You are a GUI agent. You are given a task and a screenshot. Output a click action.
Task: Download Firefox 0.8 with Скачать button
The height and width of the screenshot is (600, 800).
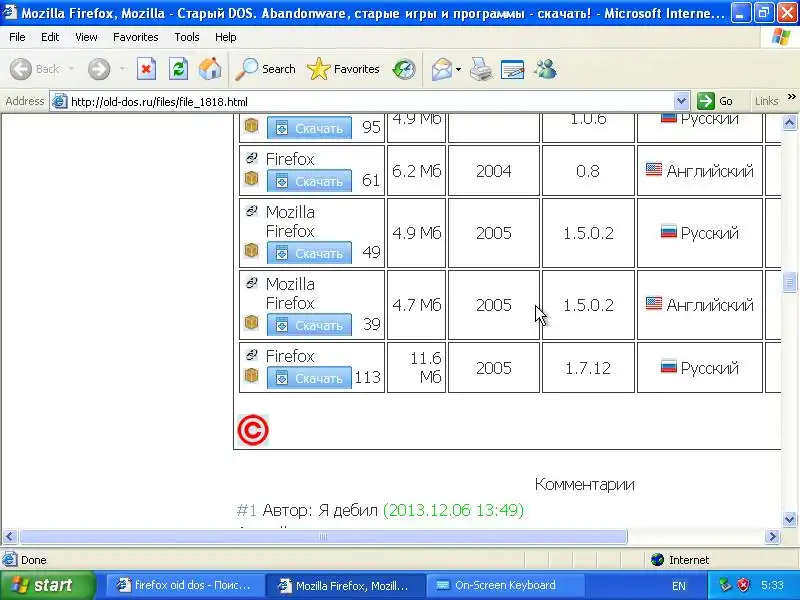(x=309, y=181)
